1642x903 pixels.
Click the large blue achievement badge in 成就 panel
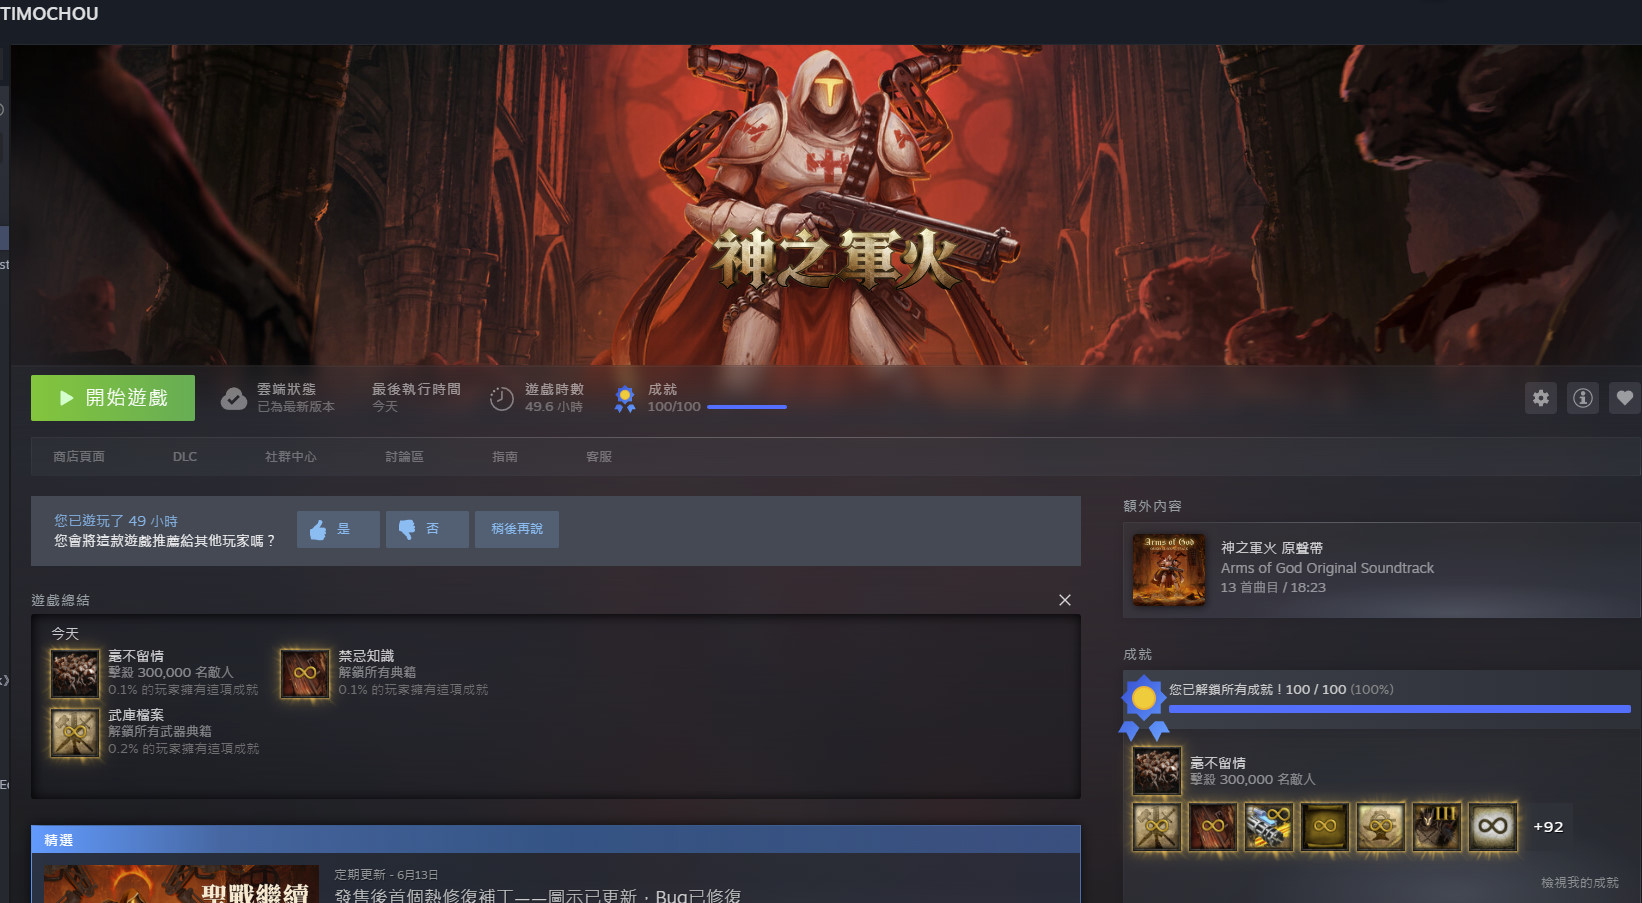pyautogui.click(x=1144, y=706)
